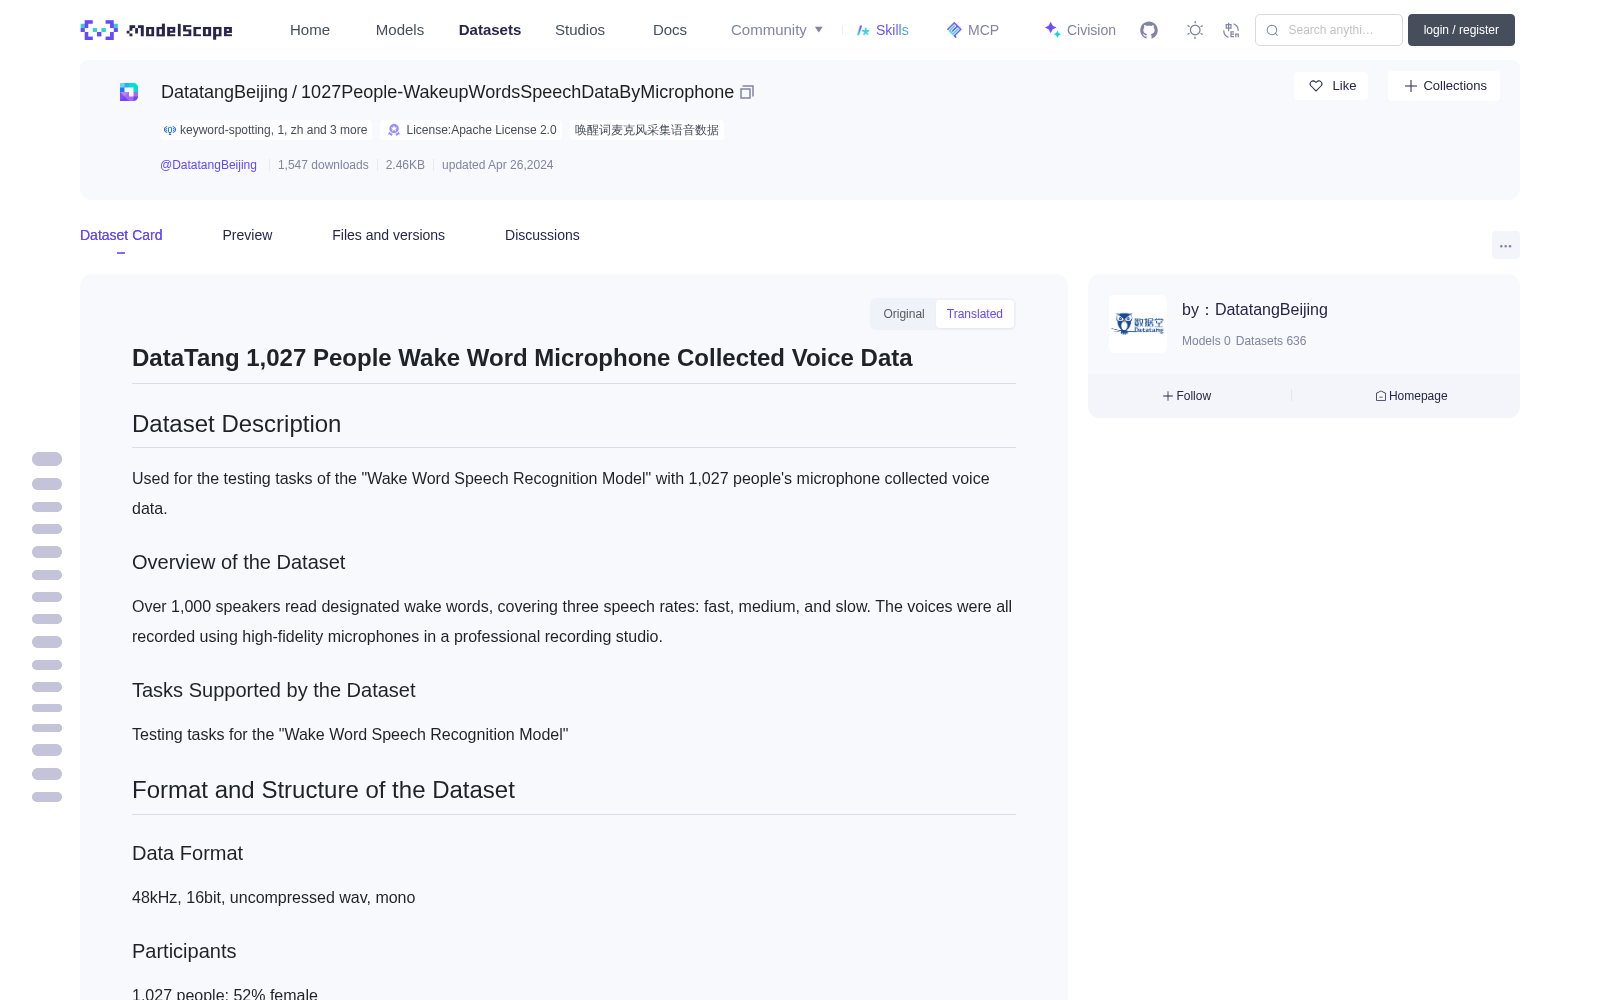Focus the Search anything field
Viewport: 1600px width, 1000px height.
(1329, 30)
